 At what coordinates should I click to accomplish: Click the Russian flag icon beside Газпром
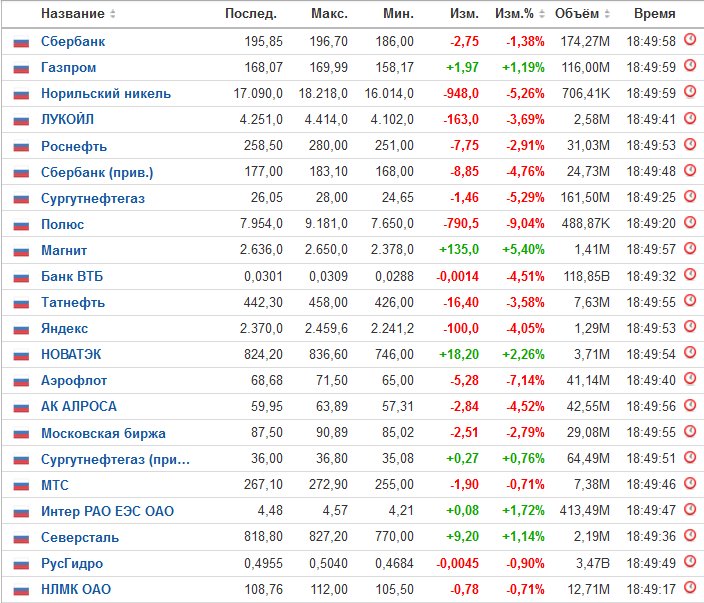(x=21, y=68)
